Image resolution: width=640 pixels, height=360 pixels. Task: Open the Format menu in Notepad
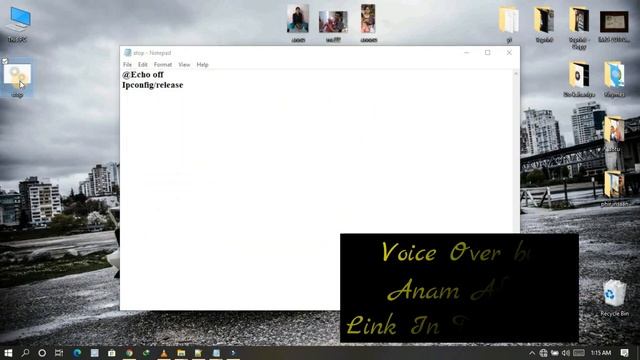(x=162, y=64)
